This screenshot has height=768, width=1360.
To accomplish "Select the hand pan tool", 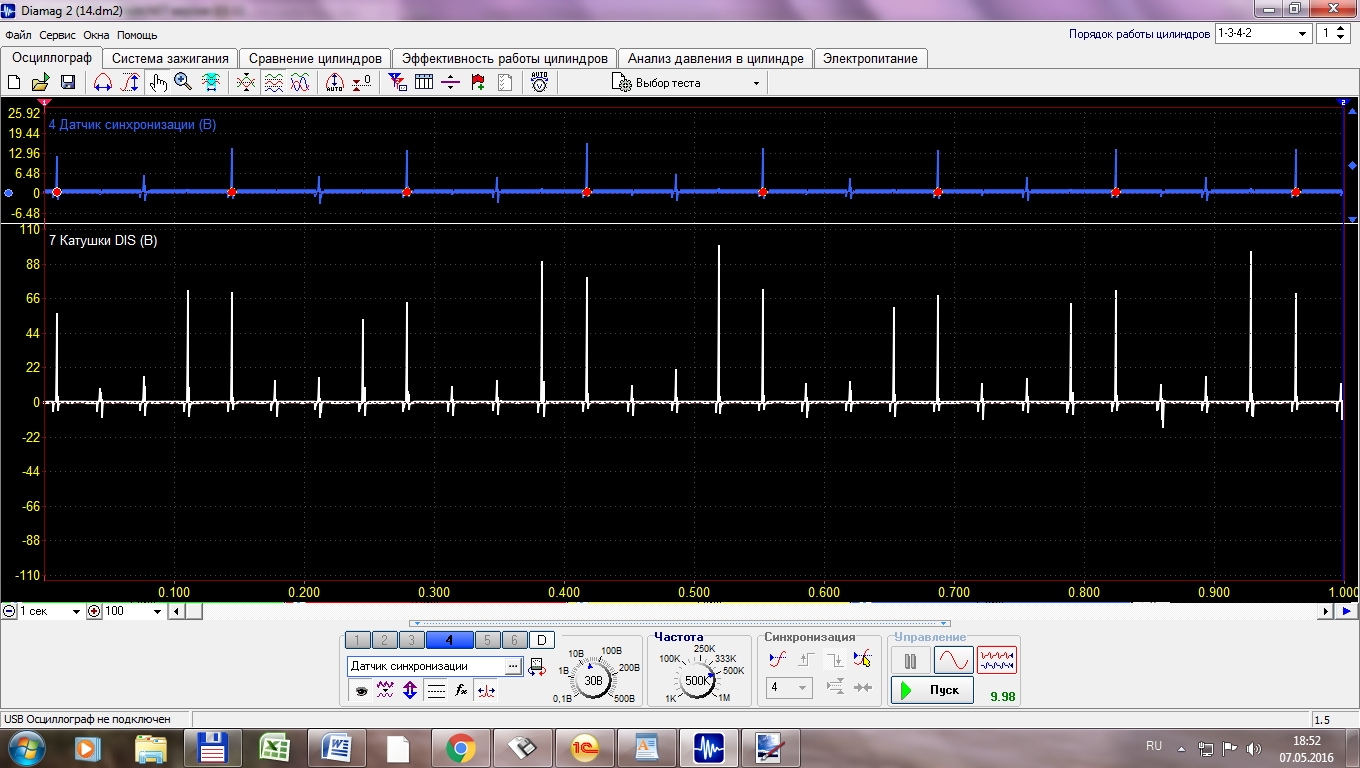I will pos(157,83).
